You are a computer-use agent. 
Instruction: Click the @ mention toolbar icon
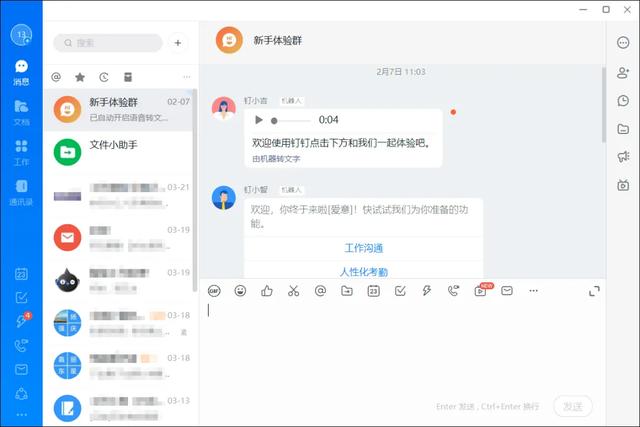(320, 291)
